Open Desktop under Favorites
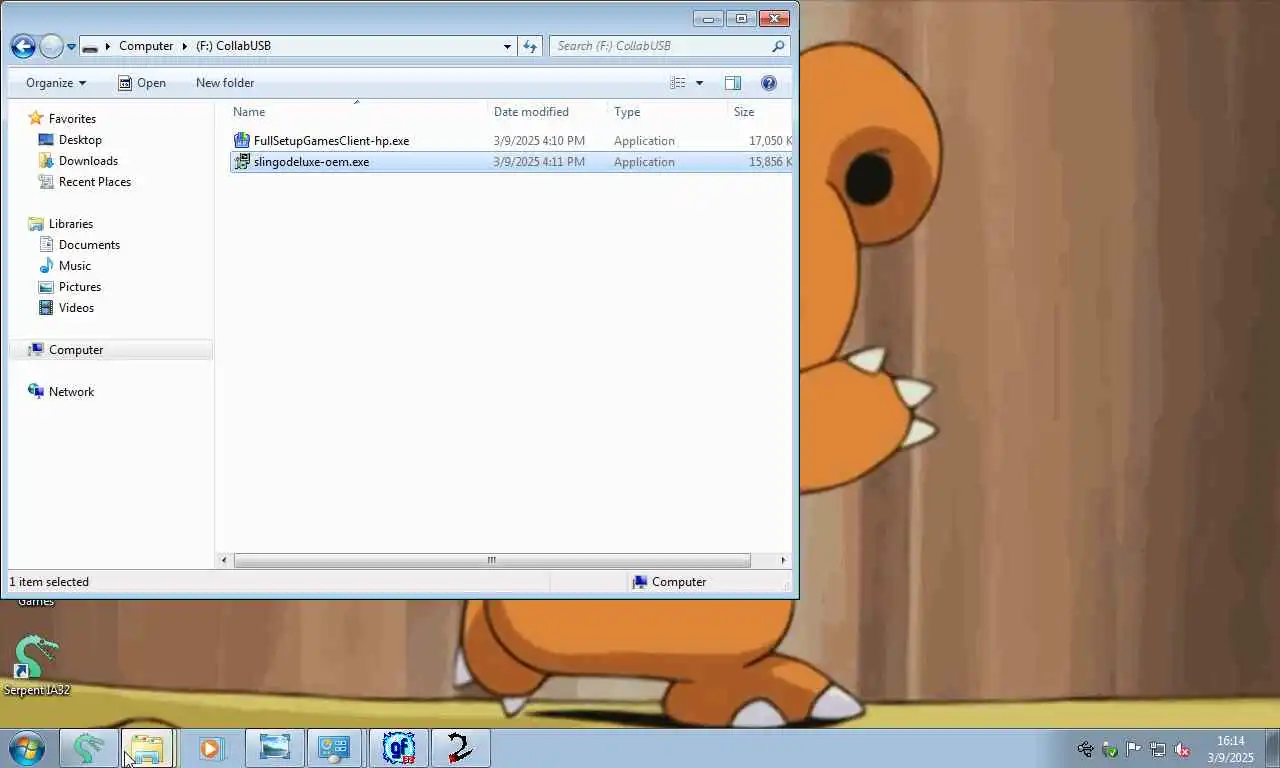 pos(80,140)
